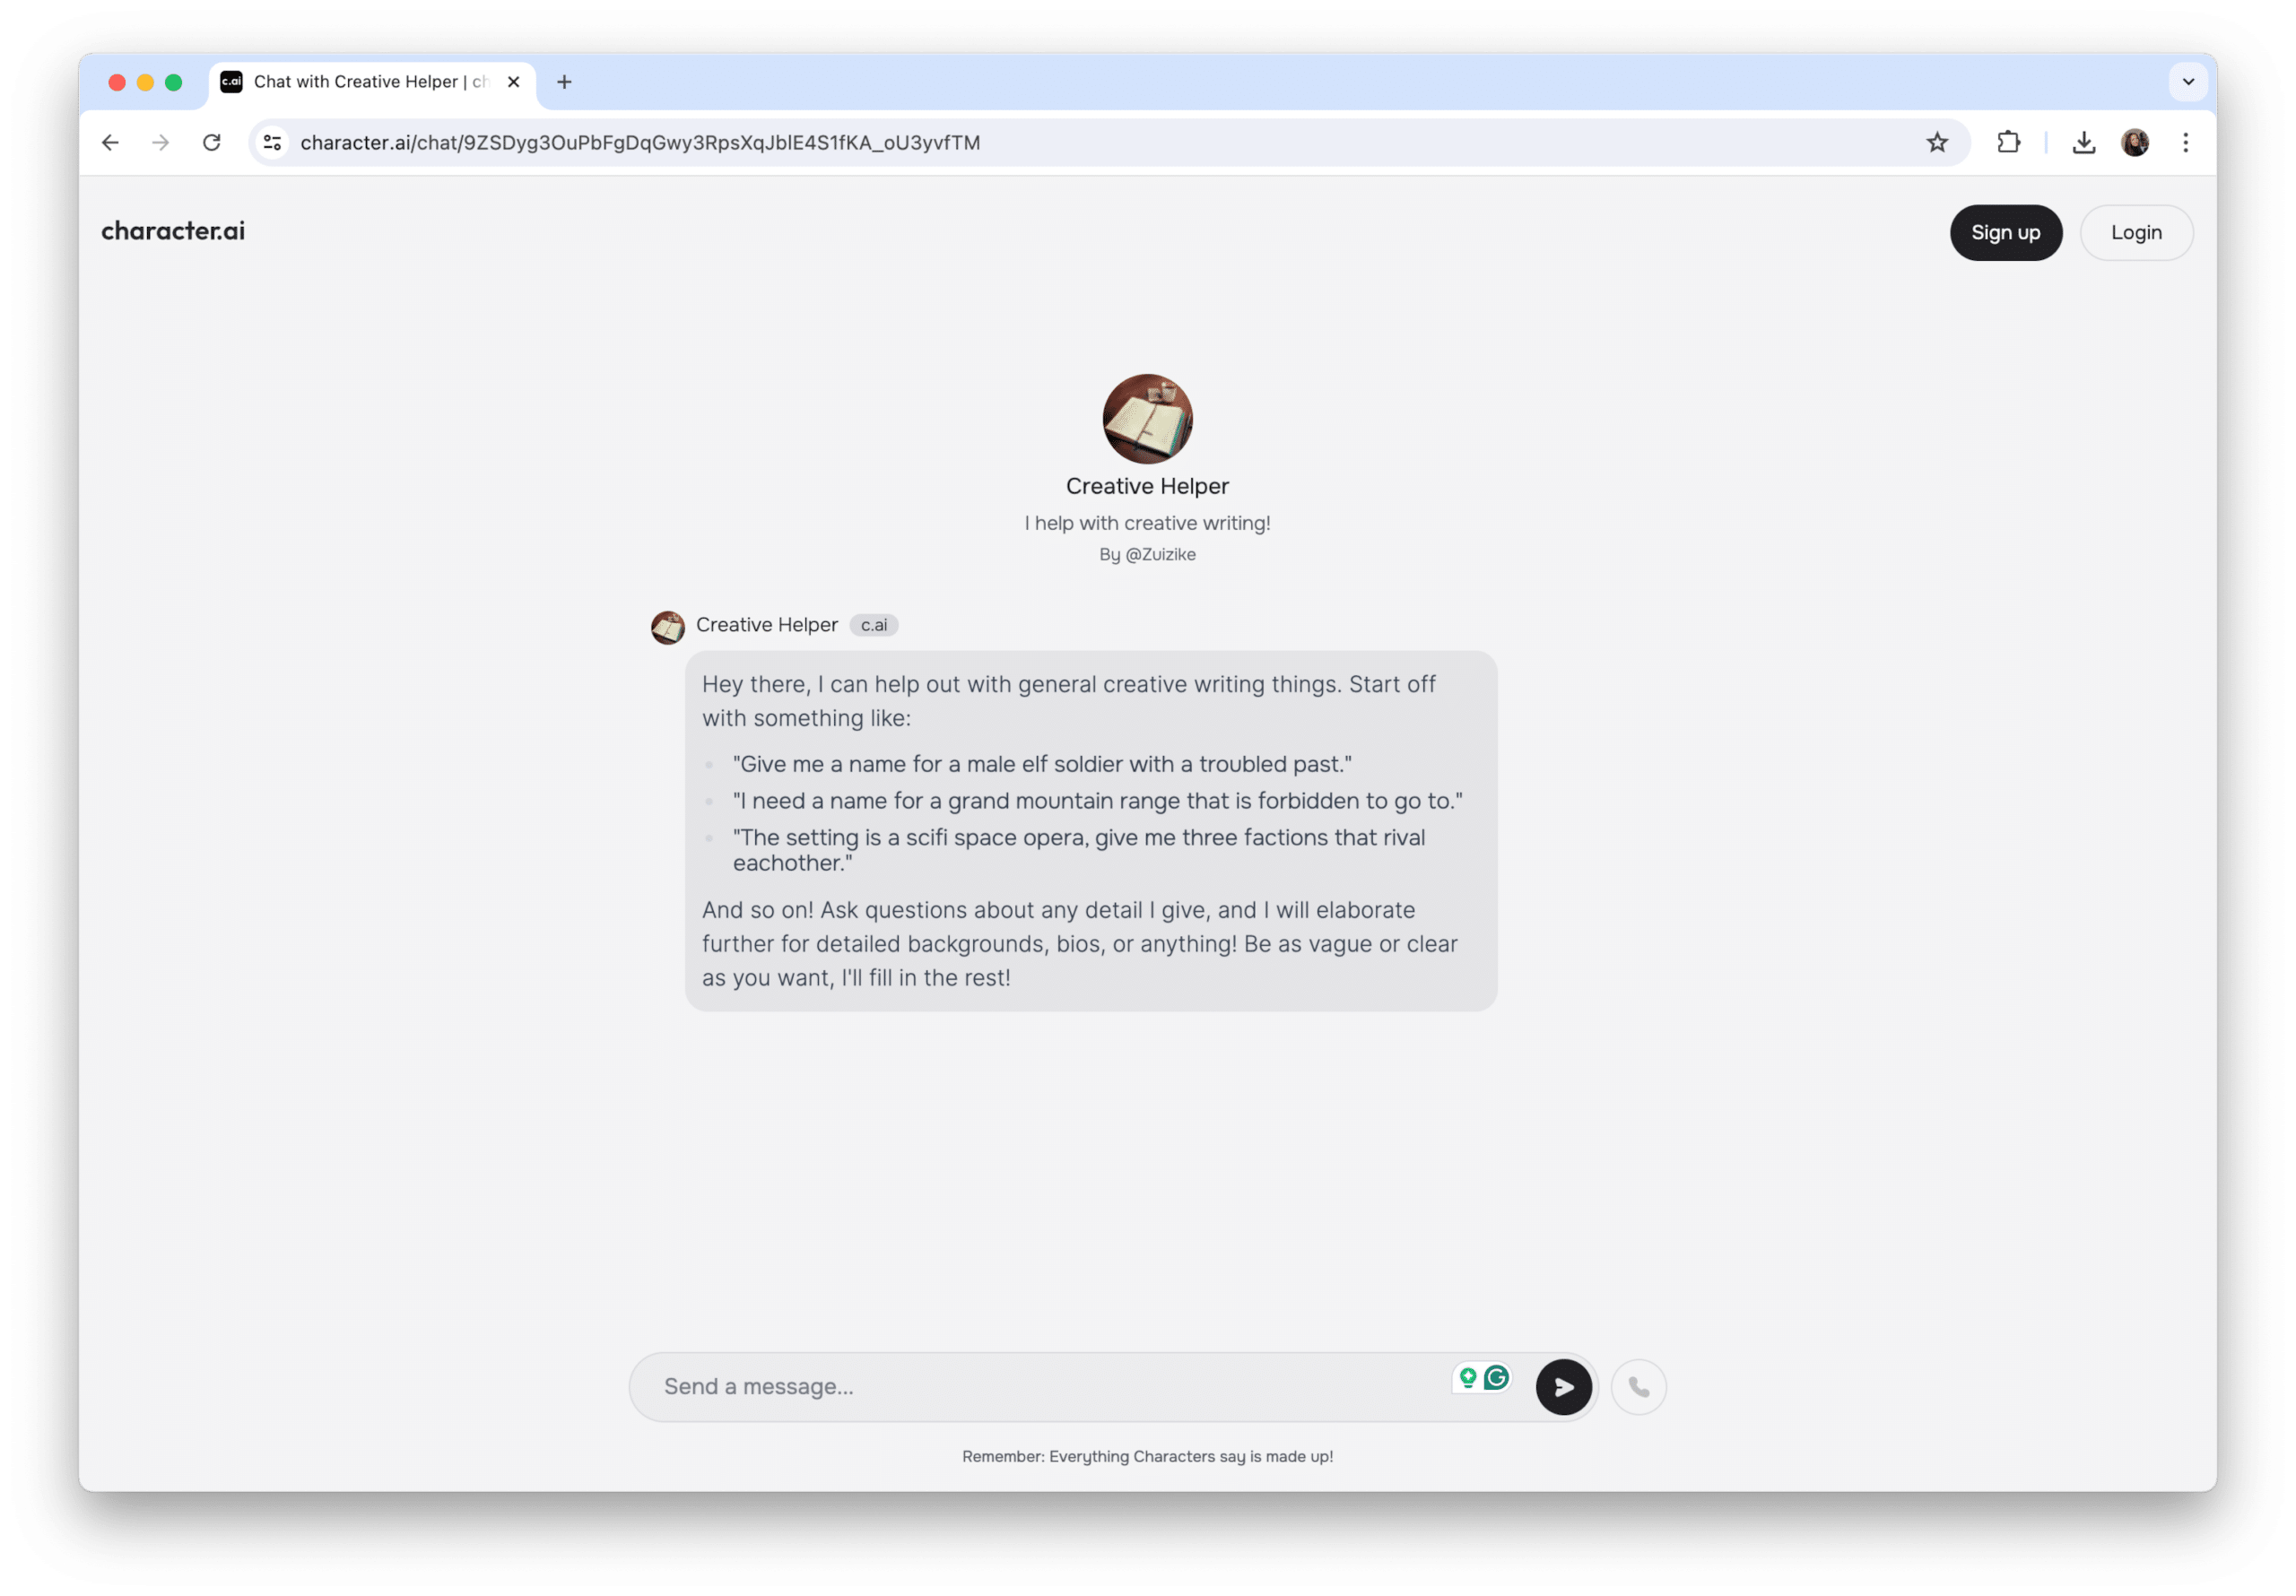
Task: Click the voice call icon
Action: 1635,1385
